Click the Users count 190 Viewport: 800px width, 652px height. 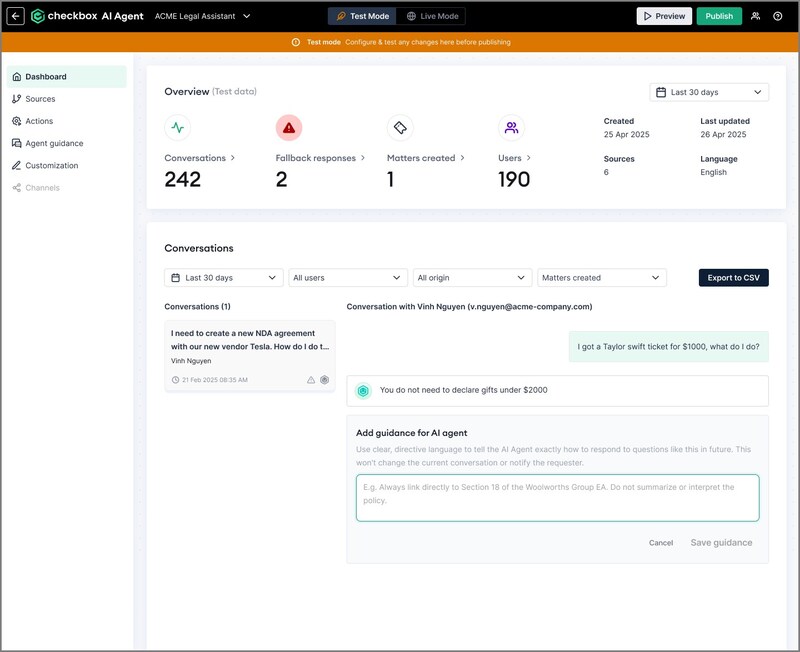(514, 180)
